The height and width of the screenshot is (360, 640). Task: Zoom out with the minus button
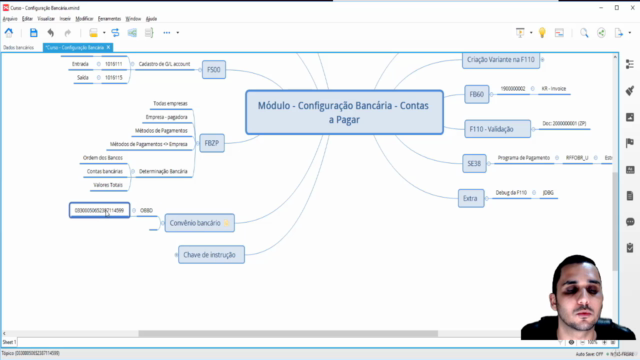point(582,342)
